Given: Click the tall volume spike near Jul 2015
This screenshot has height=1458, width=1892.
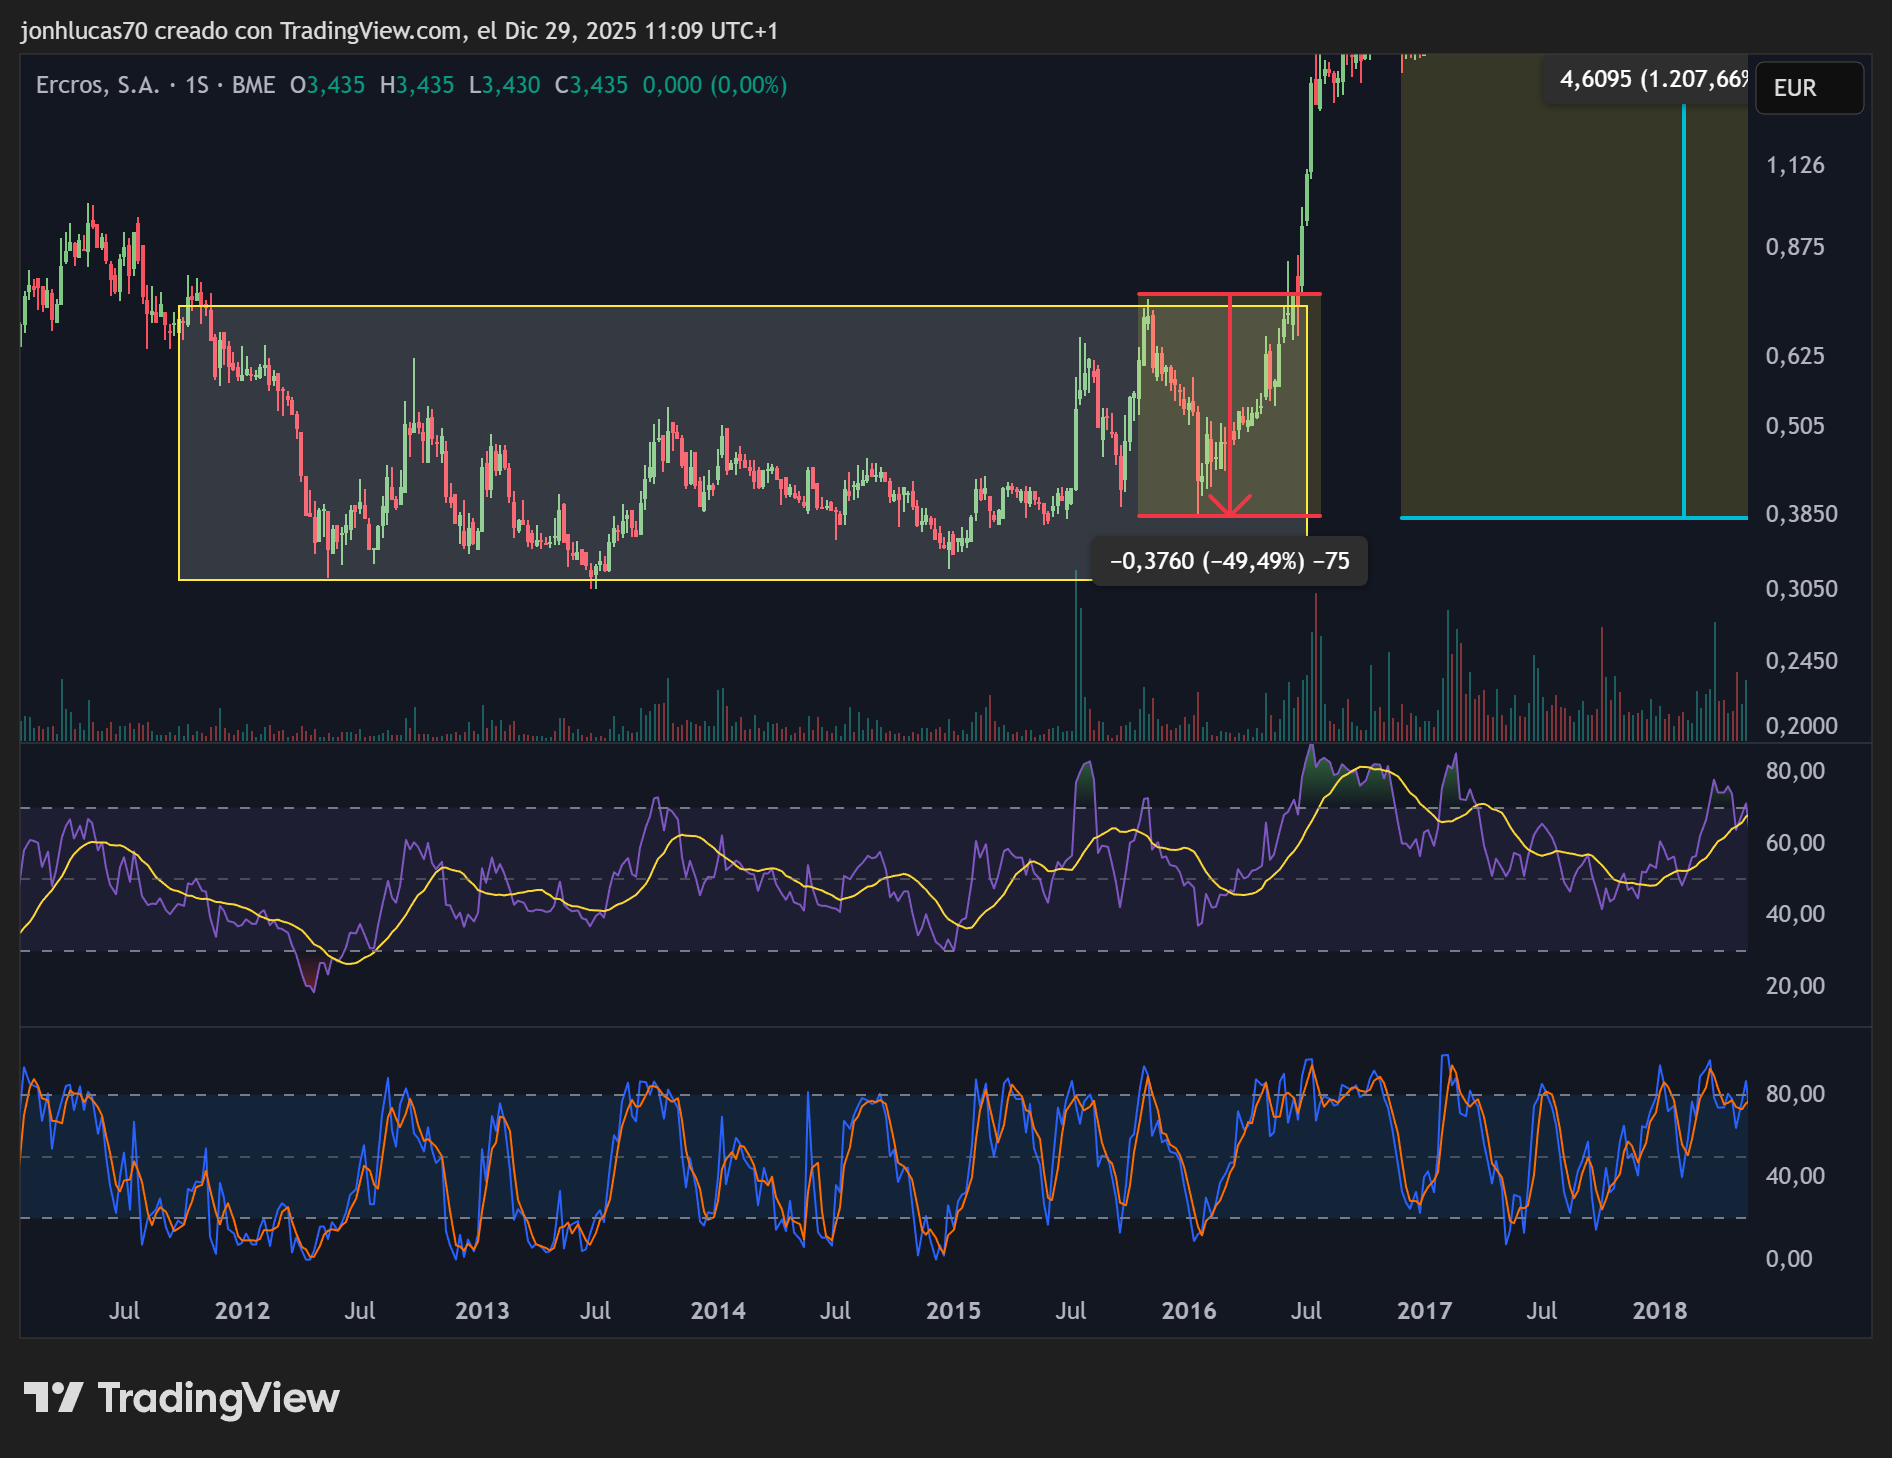Looking at the screenshot, I should click(x=1077, y=650).
